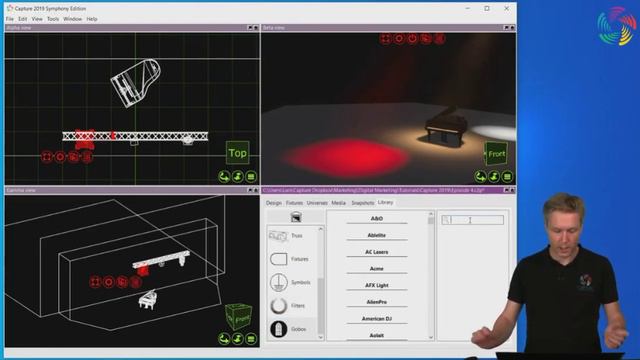Close the Beta view panel
Screen dimensions: 640x360
512,28
